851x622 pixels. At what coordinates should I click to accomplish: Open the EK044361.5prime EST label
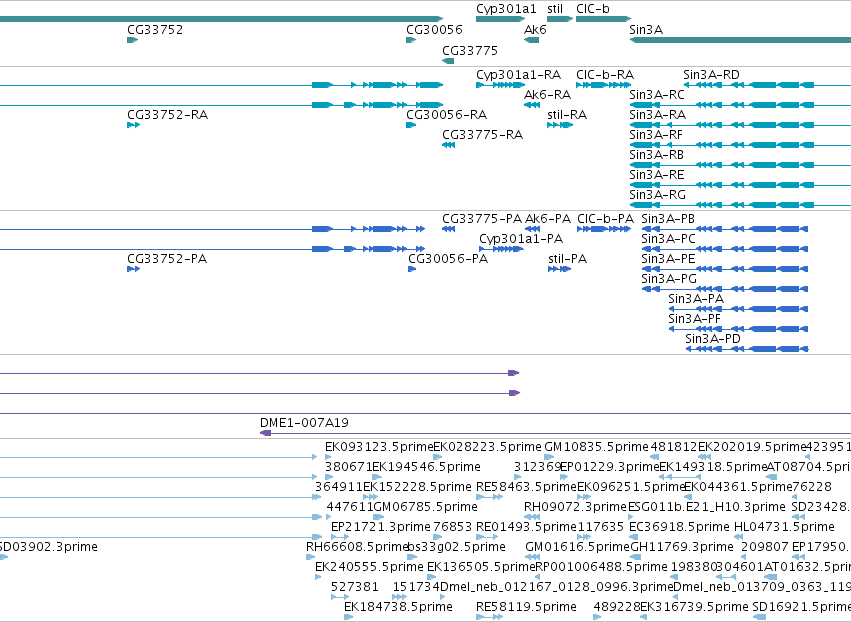(x=738, y=487)
